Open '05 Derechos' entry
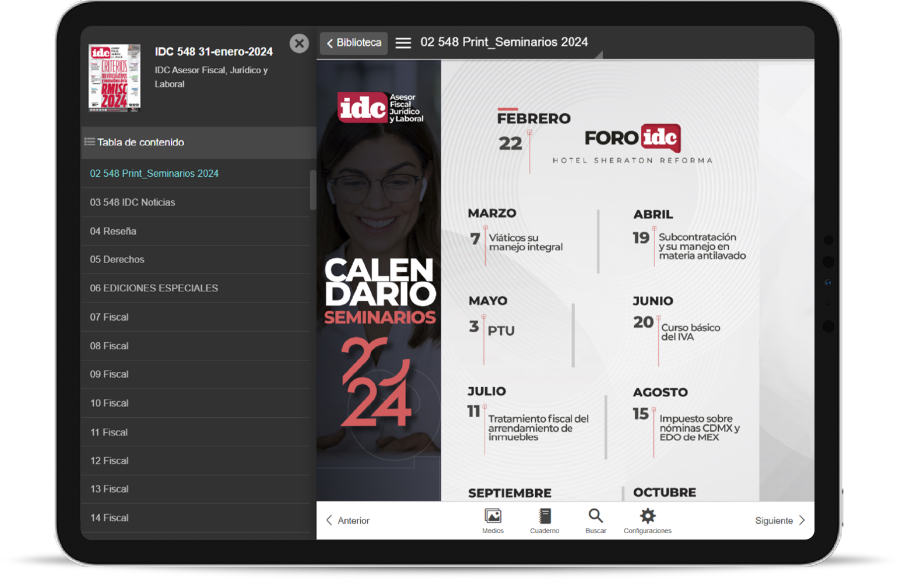Screen dimensions: 902x581 pyautogui.click(x=196, y=259)
